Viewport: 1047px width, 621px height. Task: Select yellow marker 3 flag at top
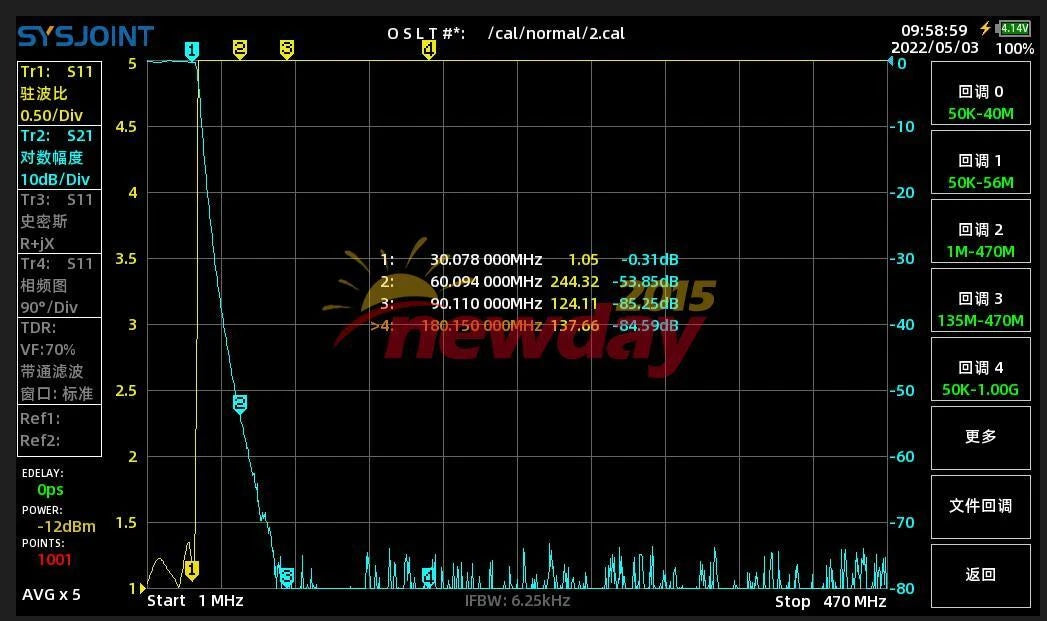pyautogui.click(x=287, y=49)
